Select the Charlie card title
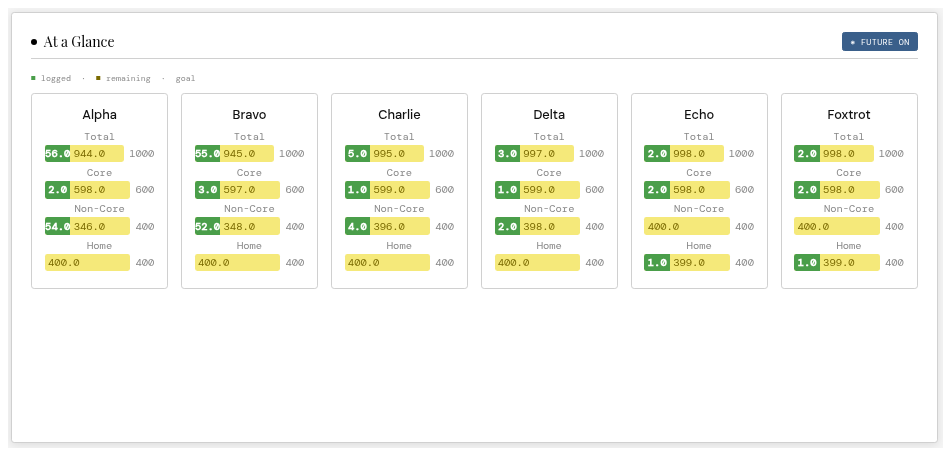The image size is (951, 456). point(399,115)
